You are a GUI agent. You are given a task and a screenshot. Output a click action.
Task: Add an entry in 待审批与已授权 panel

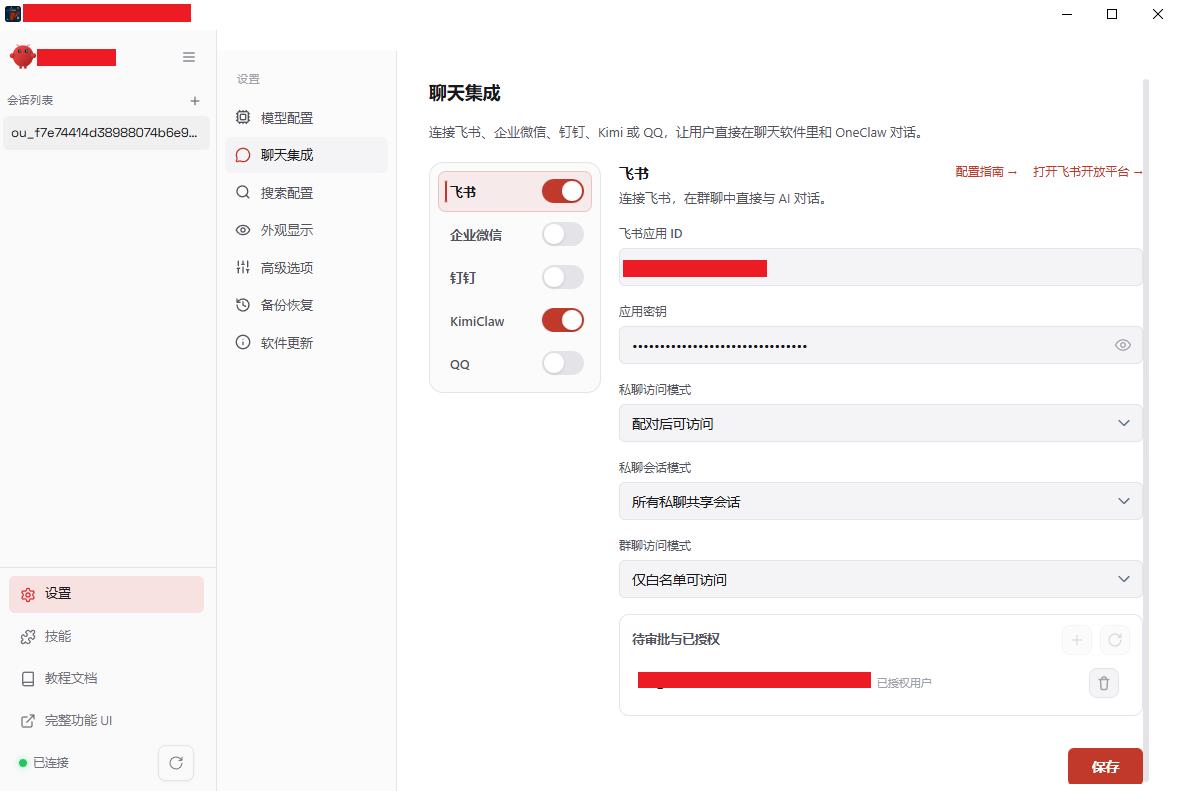pos(1076,640)
